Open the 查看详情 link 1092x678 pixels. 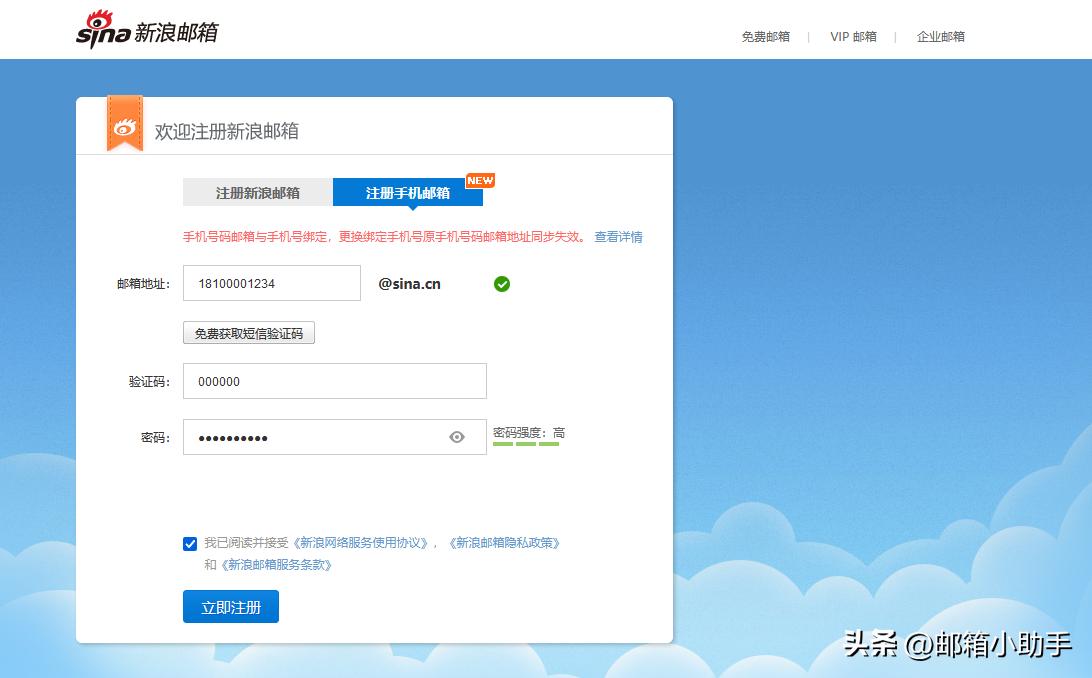pos(618,237)
